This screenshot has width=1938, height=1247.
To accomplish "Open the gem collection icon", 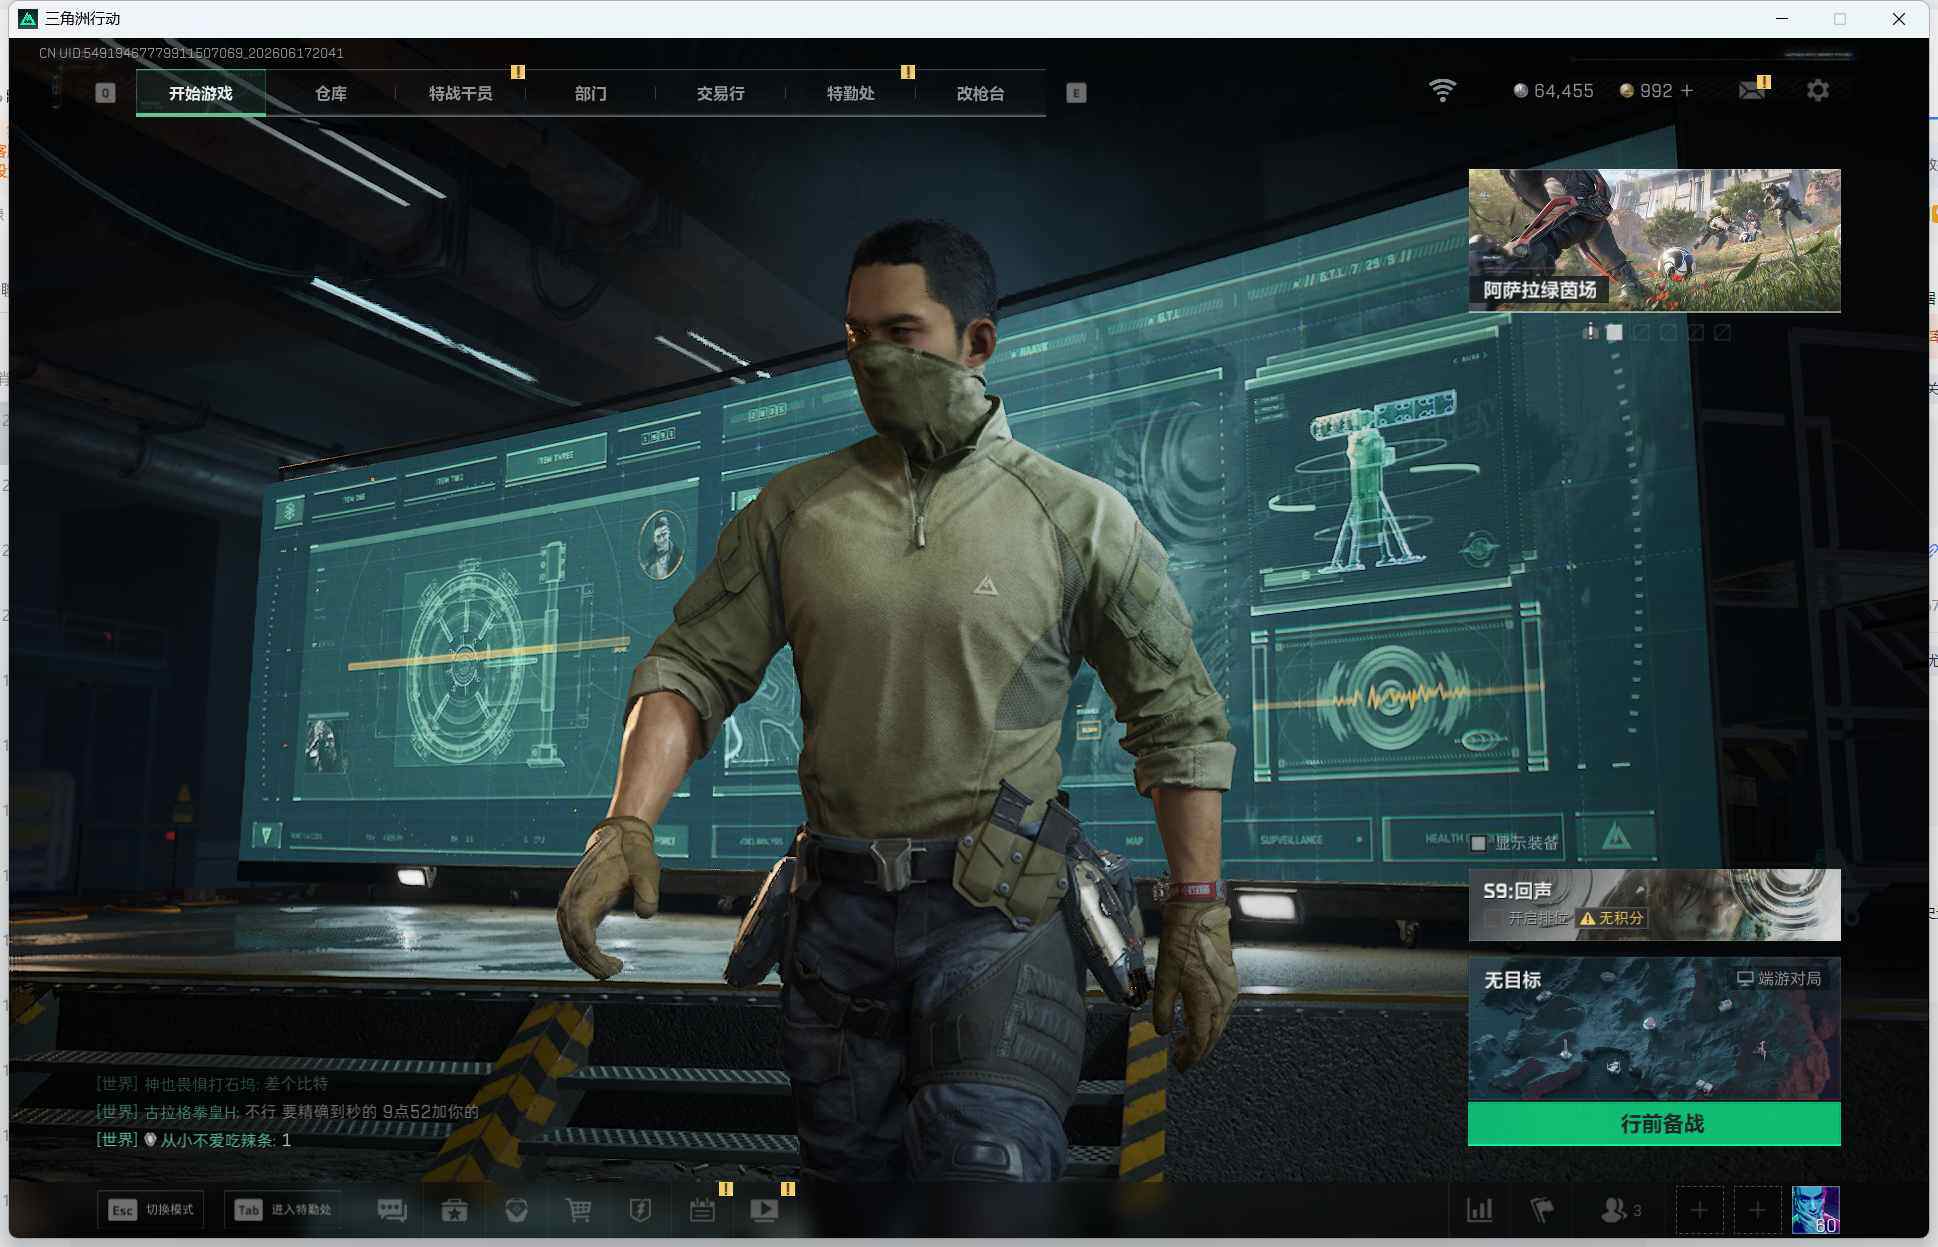I will point(516,1210).
